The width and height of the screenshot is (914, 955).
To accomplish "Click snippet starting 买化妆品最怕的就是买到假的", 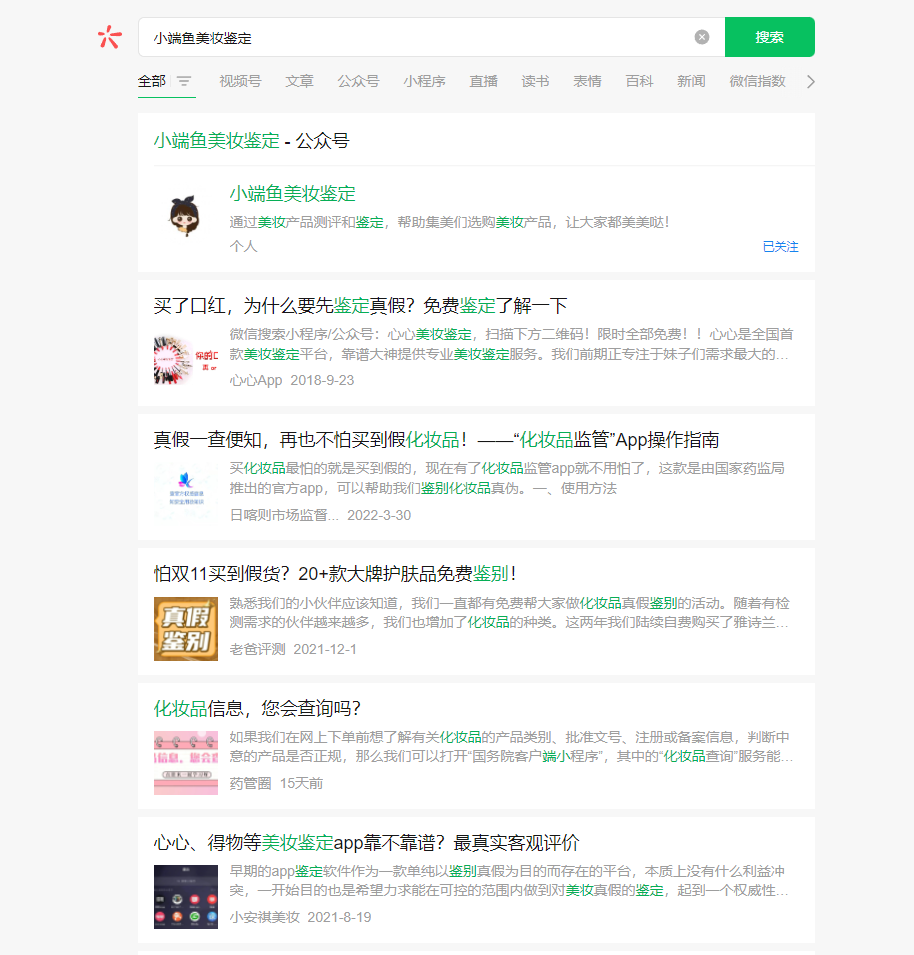I will [507, 478].
